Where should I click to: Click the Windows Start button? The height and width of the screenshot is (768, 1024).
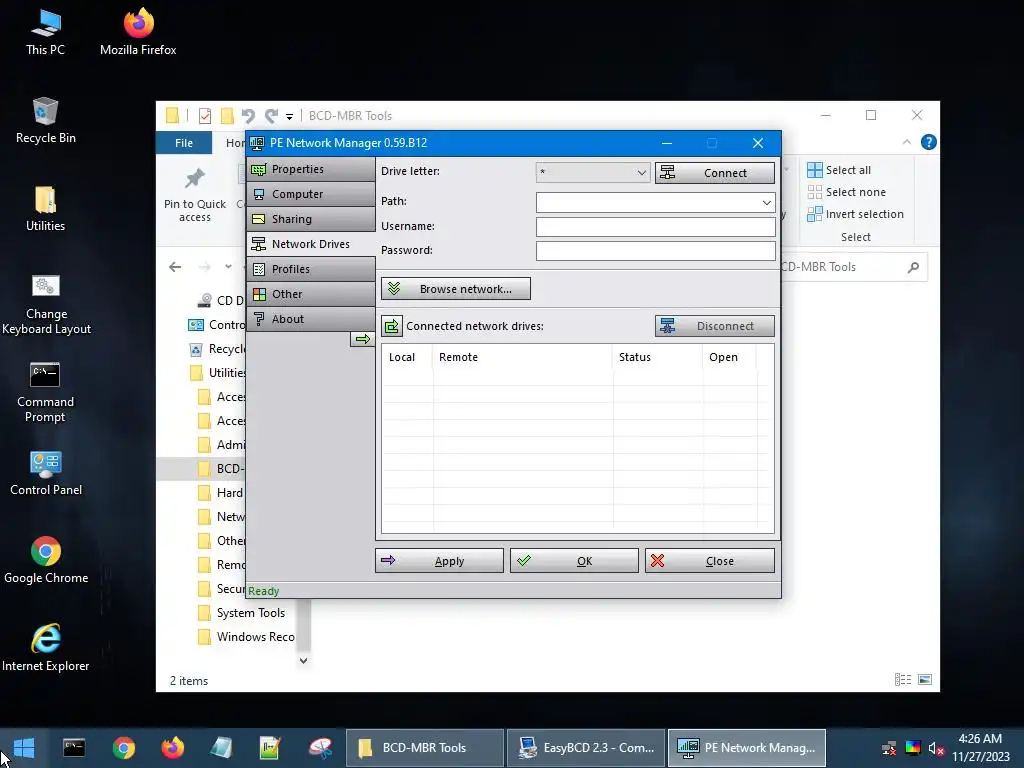tap(24, 748)
